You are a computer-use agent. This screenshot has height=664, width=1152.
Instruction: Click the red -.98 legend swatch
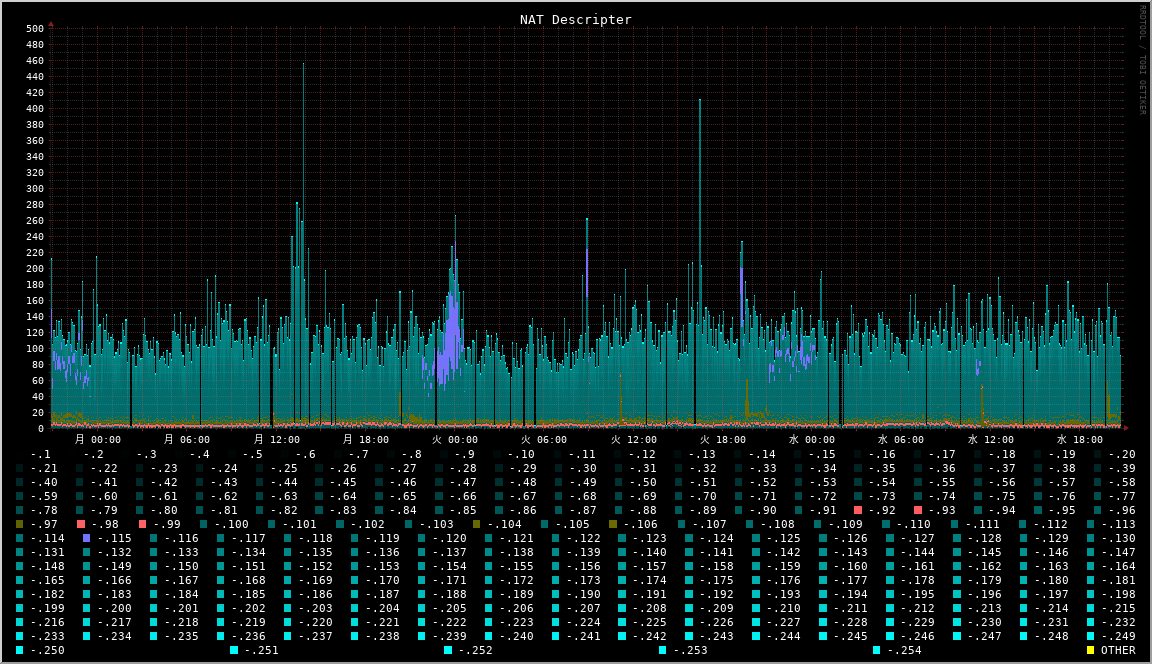tap(81, 524)
